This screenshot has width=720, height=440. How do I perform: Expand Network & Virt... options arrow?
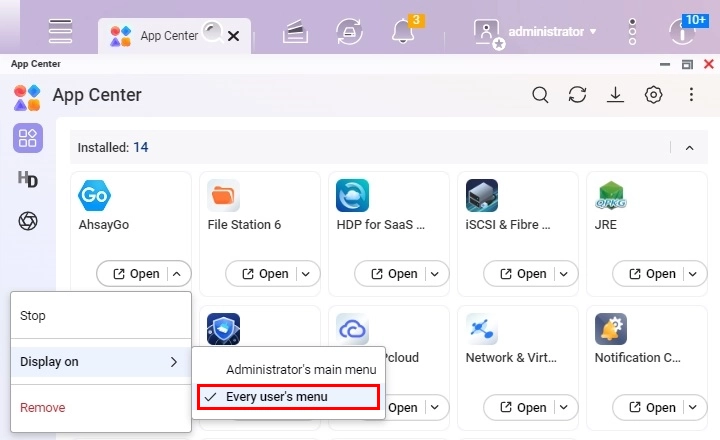click(564, 407)
